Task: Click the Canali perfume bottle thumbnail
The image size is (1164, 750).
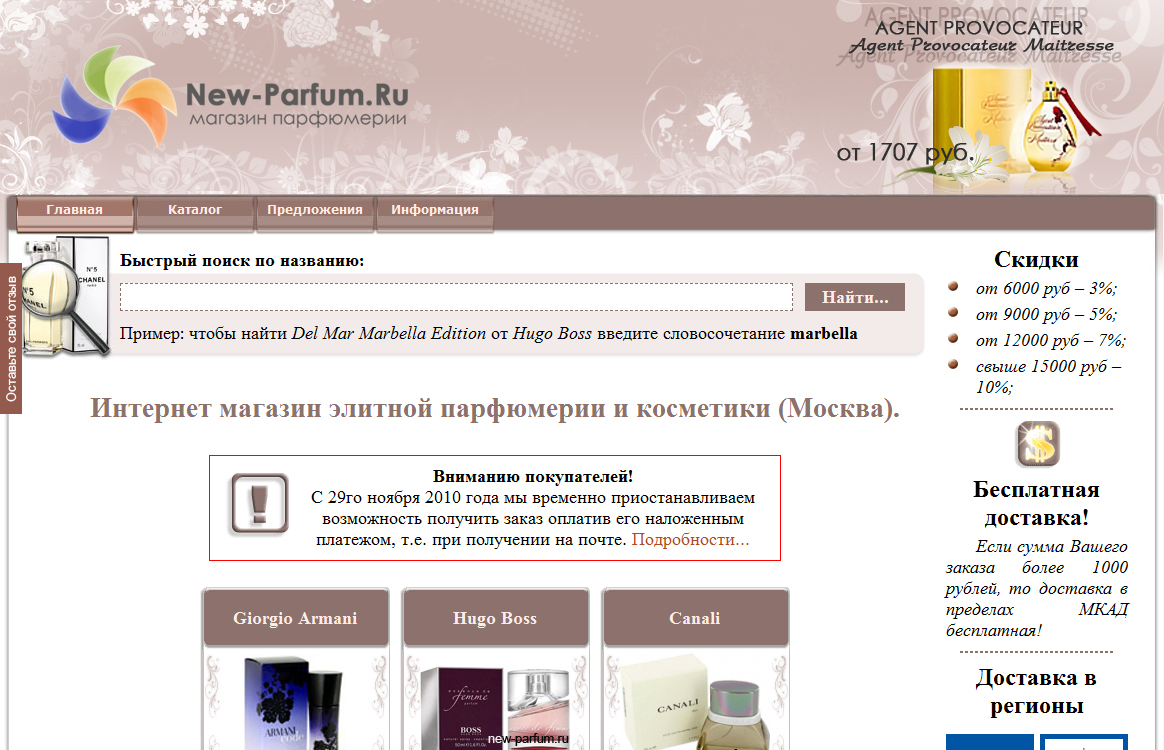Action: 696,702
